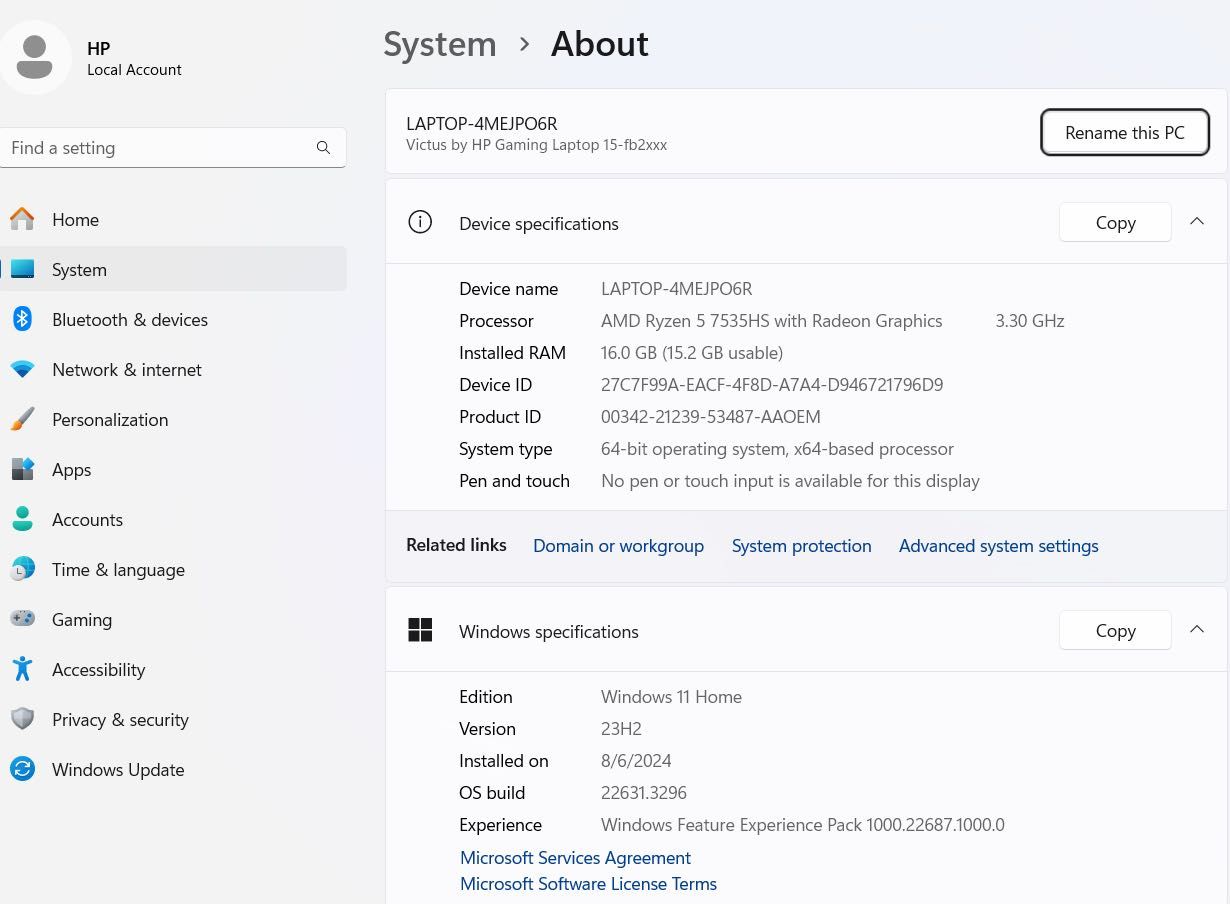Viewport: 1230px width, 904px height.
Task: Click the OS build 22631.3296 value
Action: tap(644, 793)
